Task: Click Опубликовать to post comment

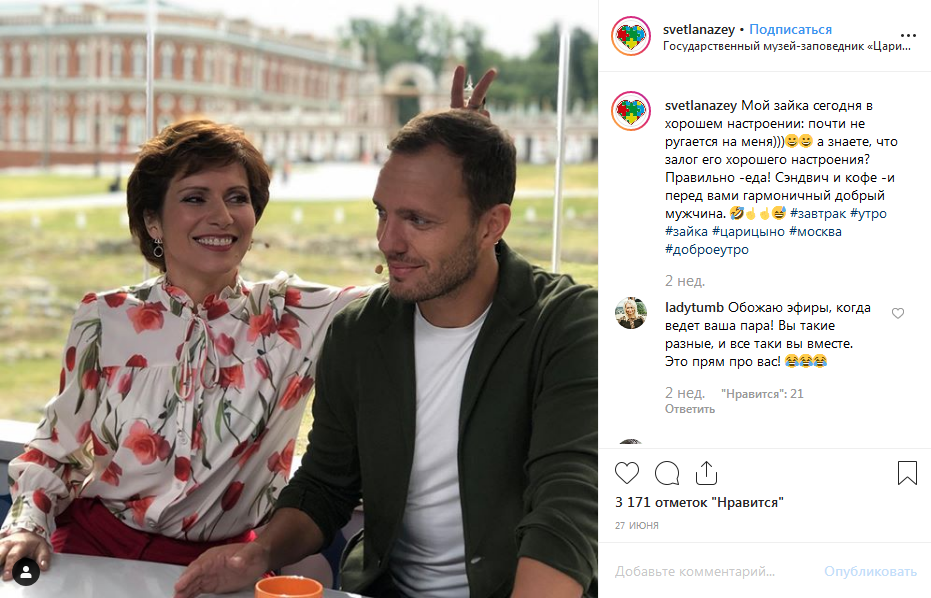Action: pos(870,571)
